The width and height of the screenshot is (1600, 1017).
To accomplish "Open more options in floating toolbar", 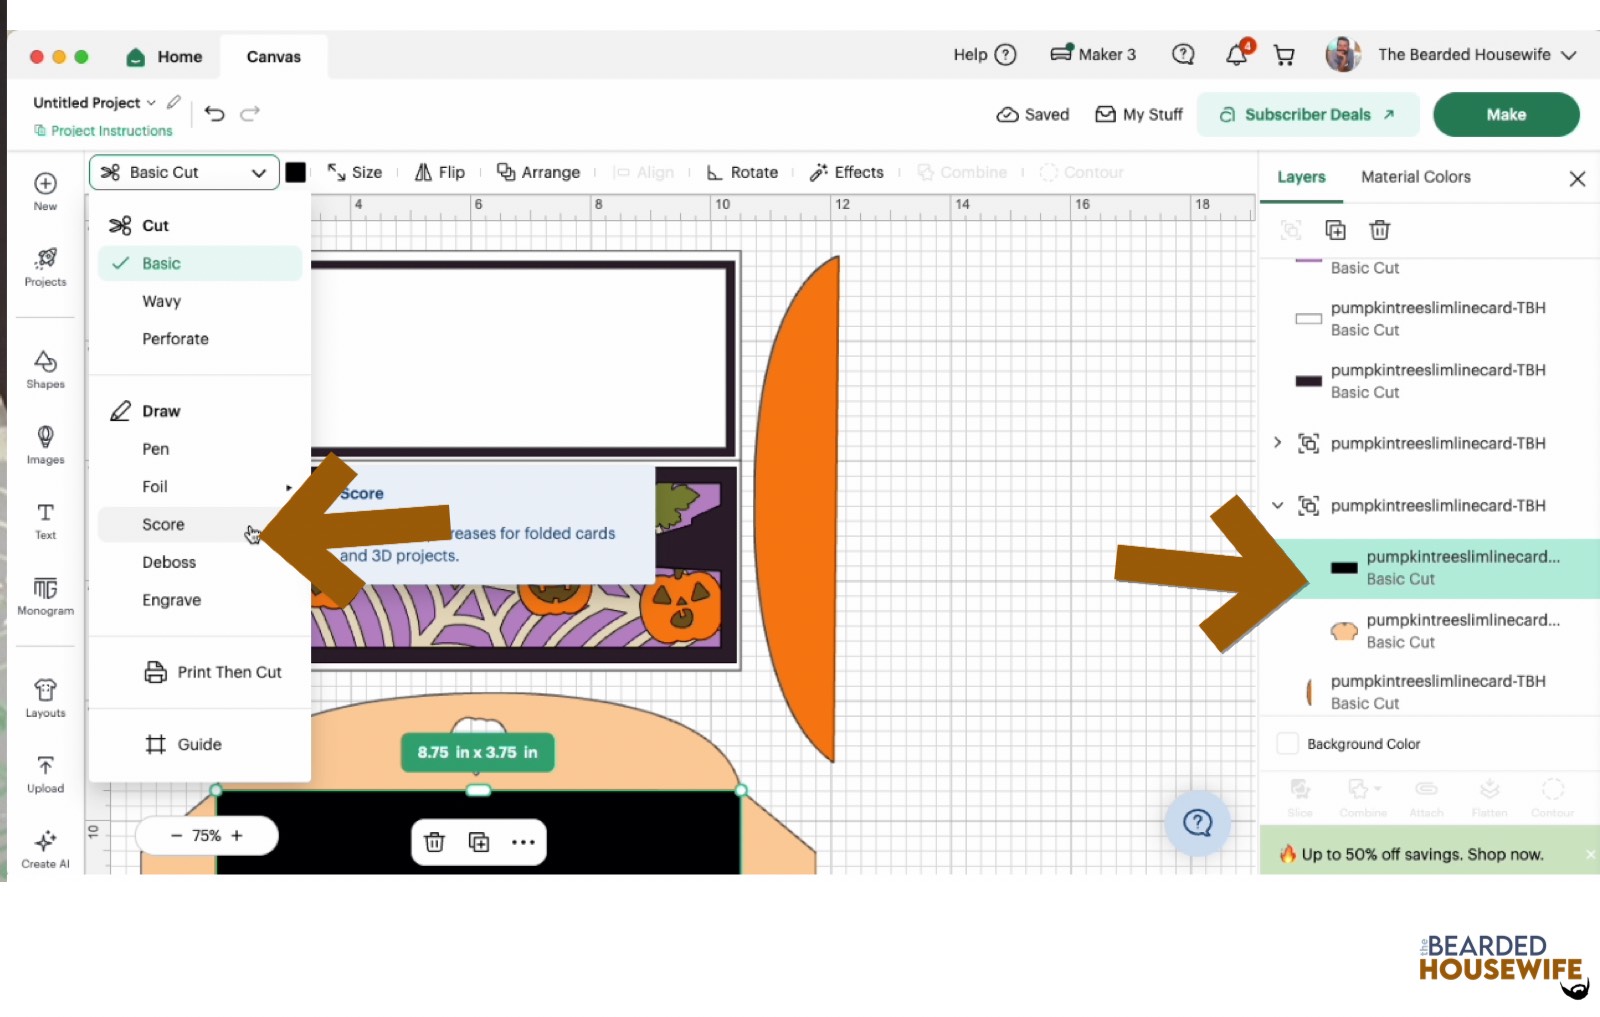I will click(523, 842).
